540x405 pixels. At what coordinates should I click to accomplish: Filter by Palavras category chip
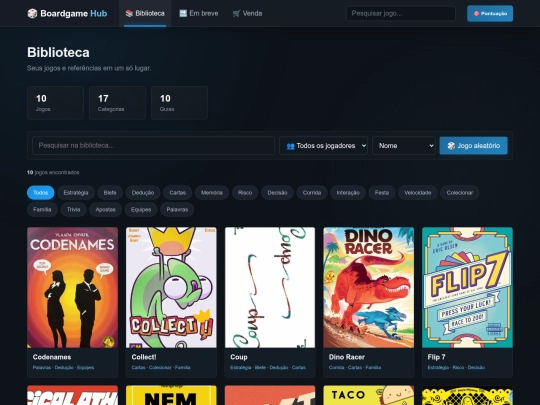pyautogui.click(x=177, y=209)
